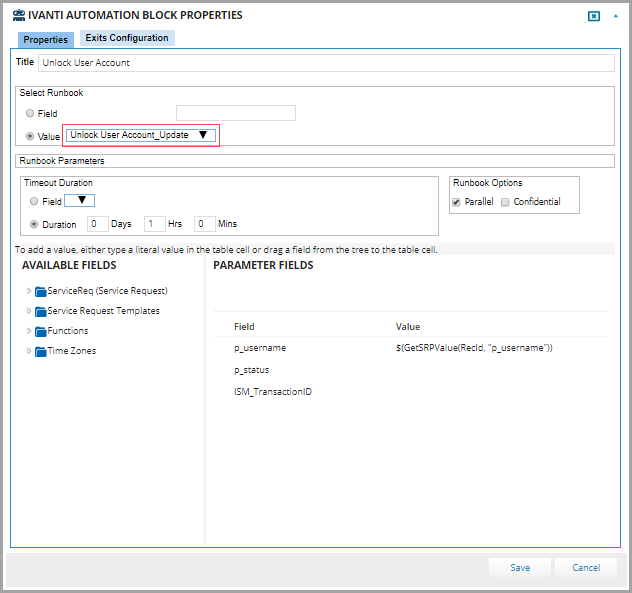
Task: Click the Service Request Templates folder icon
Action: click(41, 311)
